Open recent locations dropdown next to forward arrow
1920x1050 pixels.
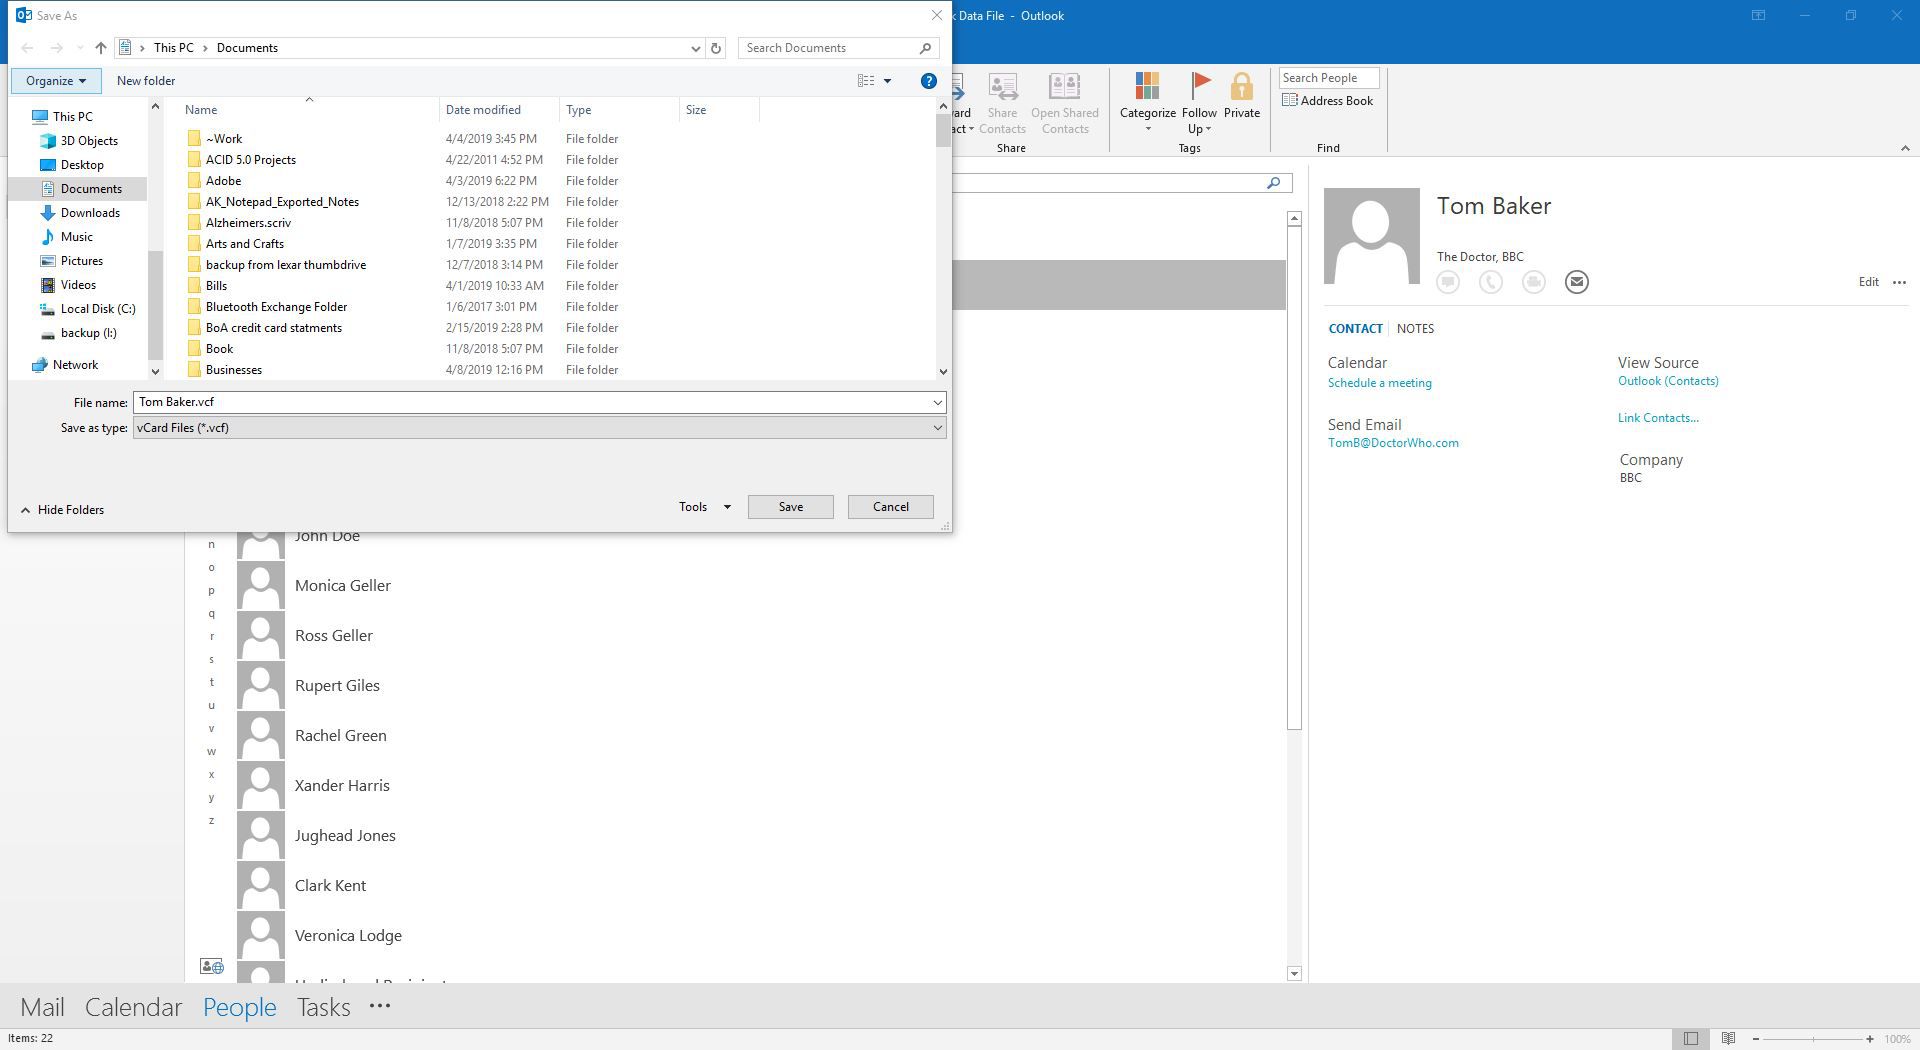coord(80,48)
